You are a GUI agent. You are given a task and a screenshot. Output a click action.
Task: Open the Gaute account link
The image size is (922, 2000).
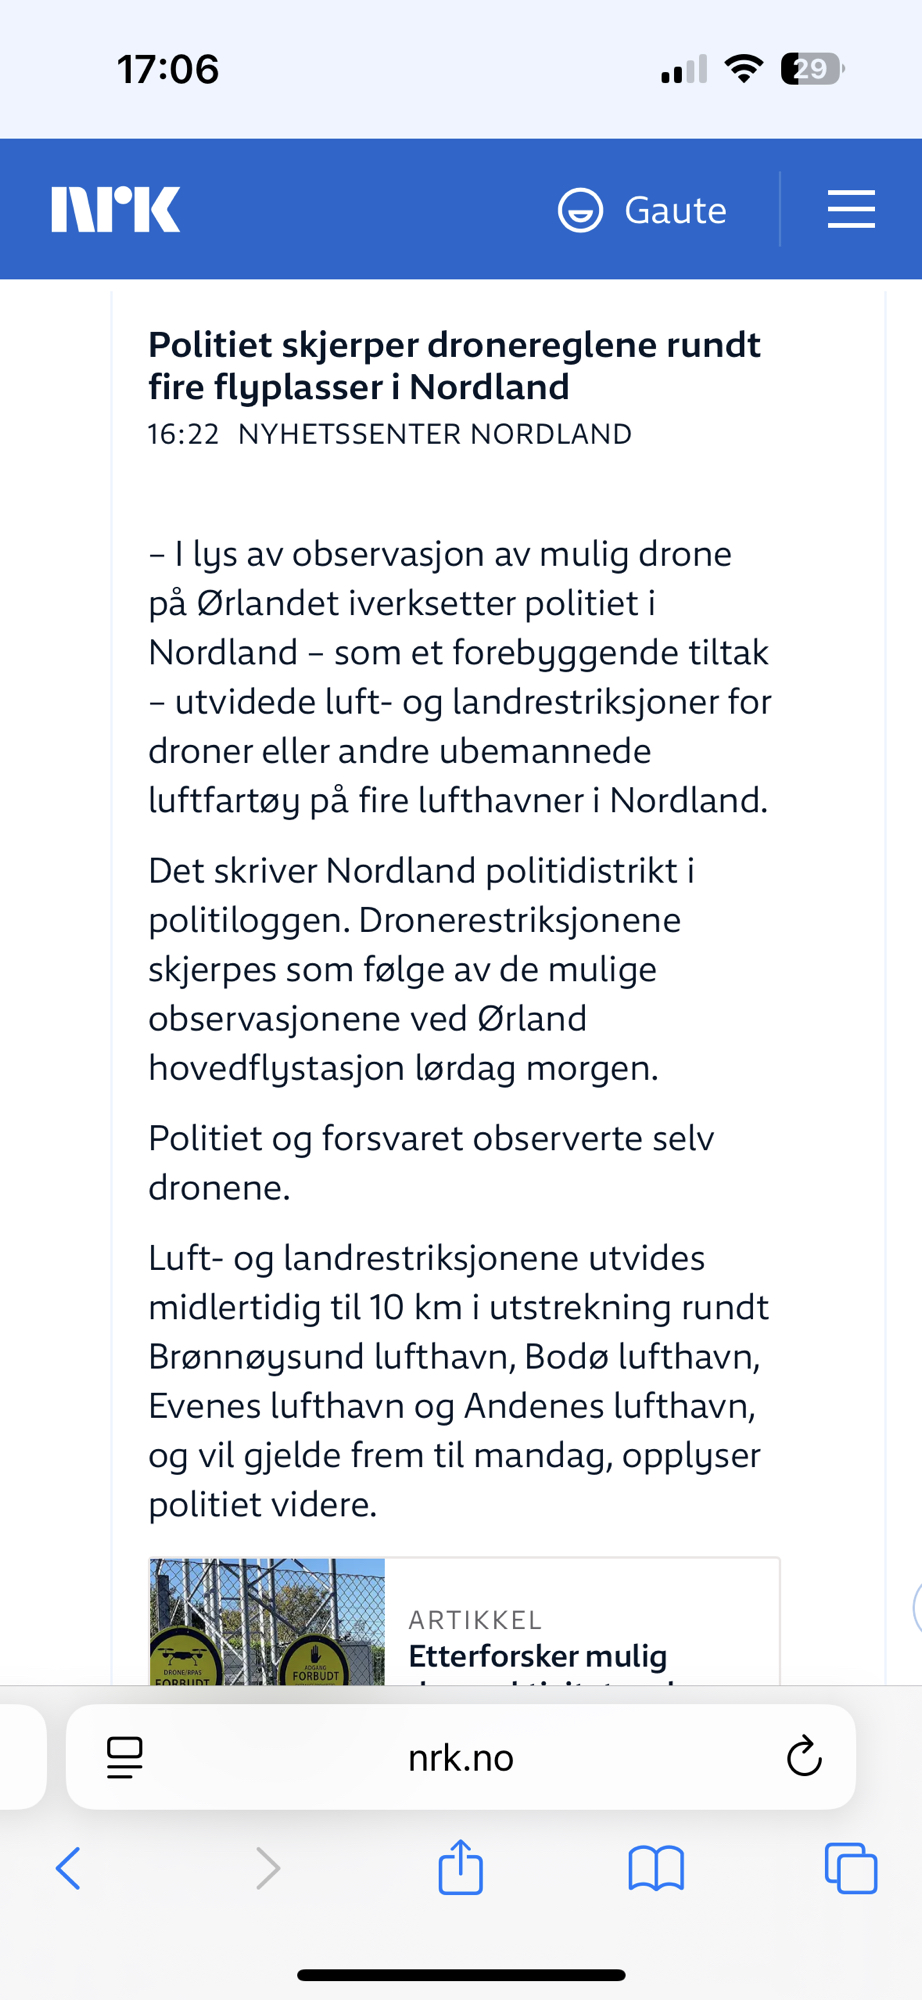[x=675, y=210]
